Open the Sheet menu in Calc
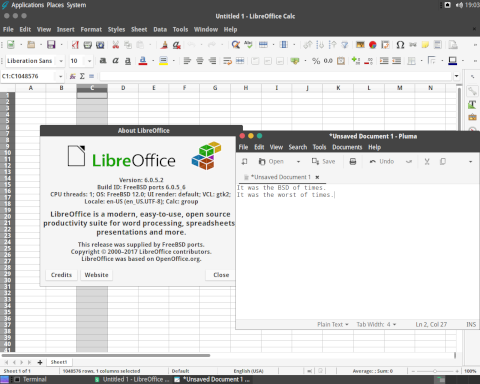The width and height of the screenshot is (480, 384). click(139, 29)
